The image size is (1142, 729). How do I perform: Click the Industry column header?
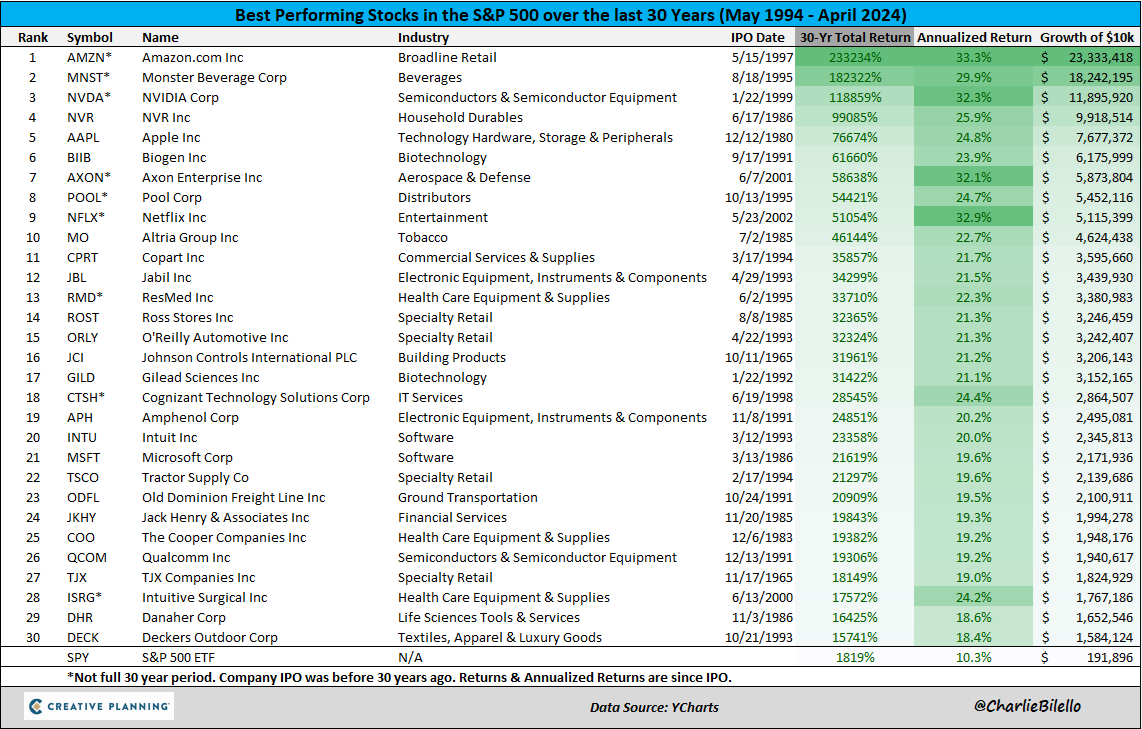coord(423,37)
